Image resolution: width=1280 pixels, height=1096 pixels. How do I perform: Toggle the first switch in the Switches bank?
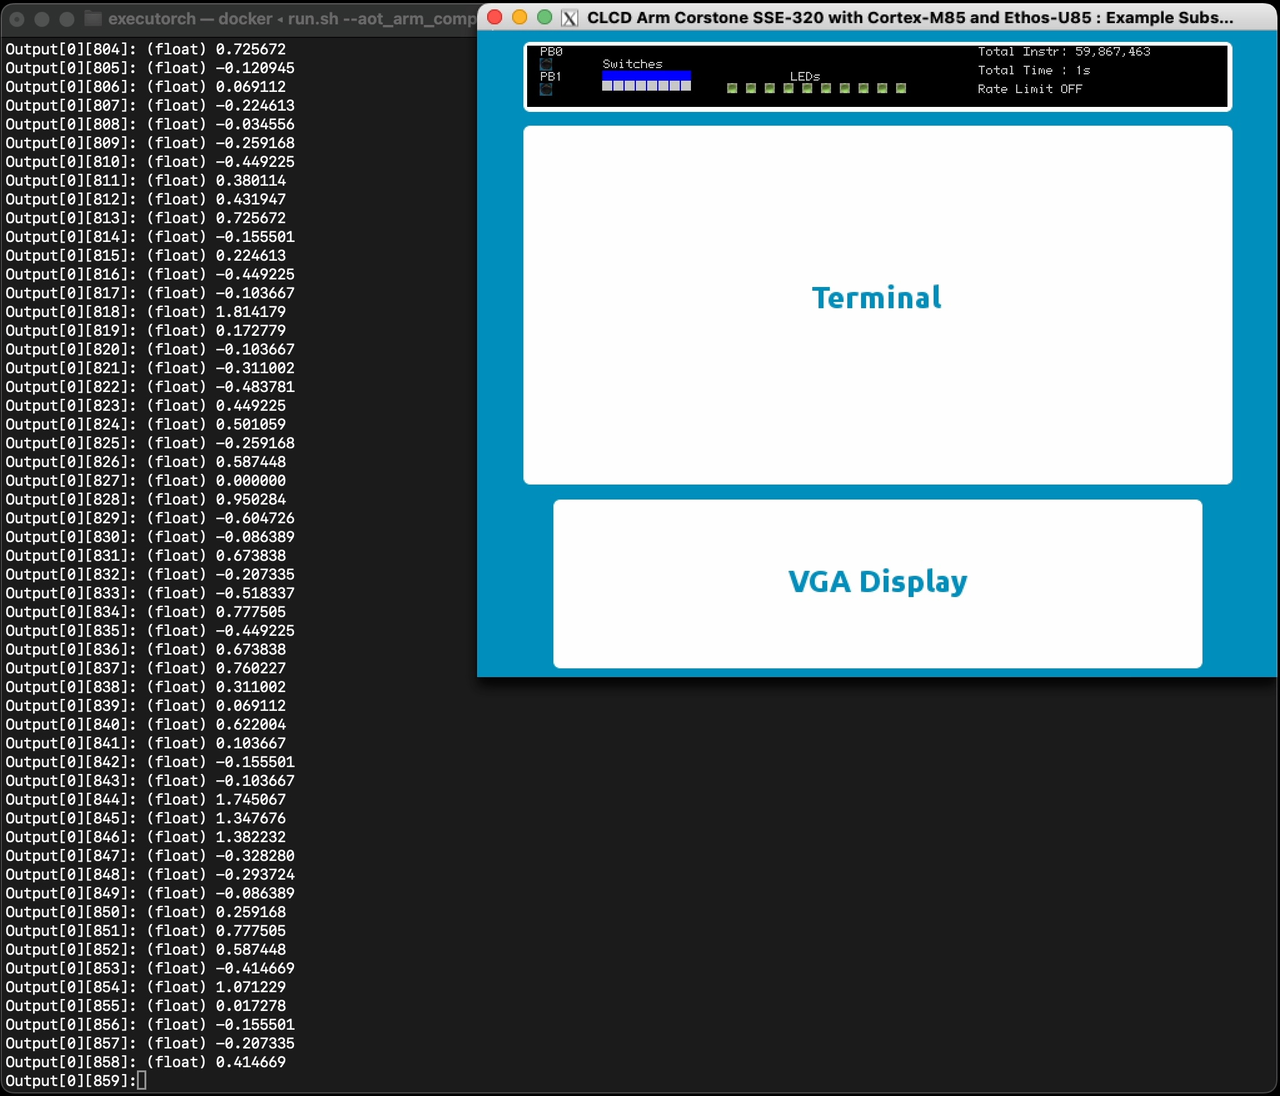pyautogui.click(x=607, y=84)
